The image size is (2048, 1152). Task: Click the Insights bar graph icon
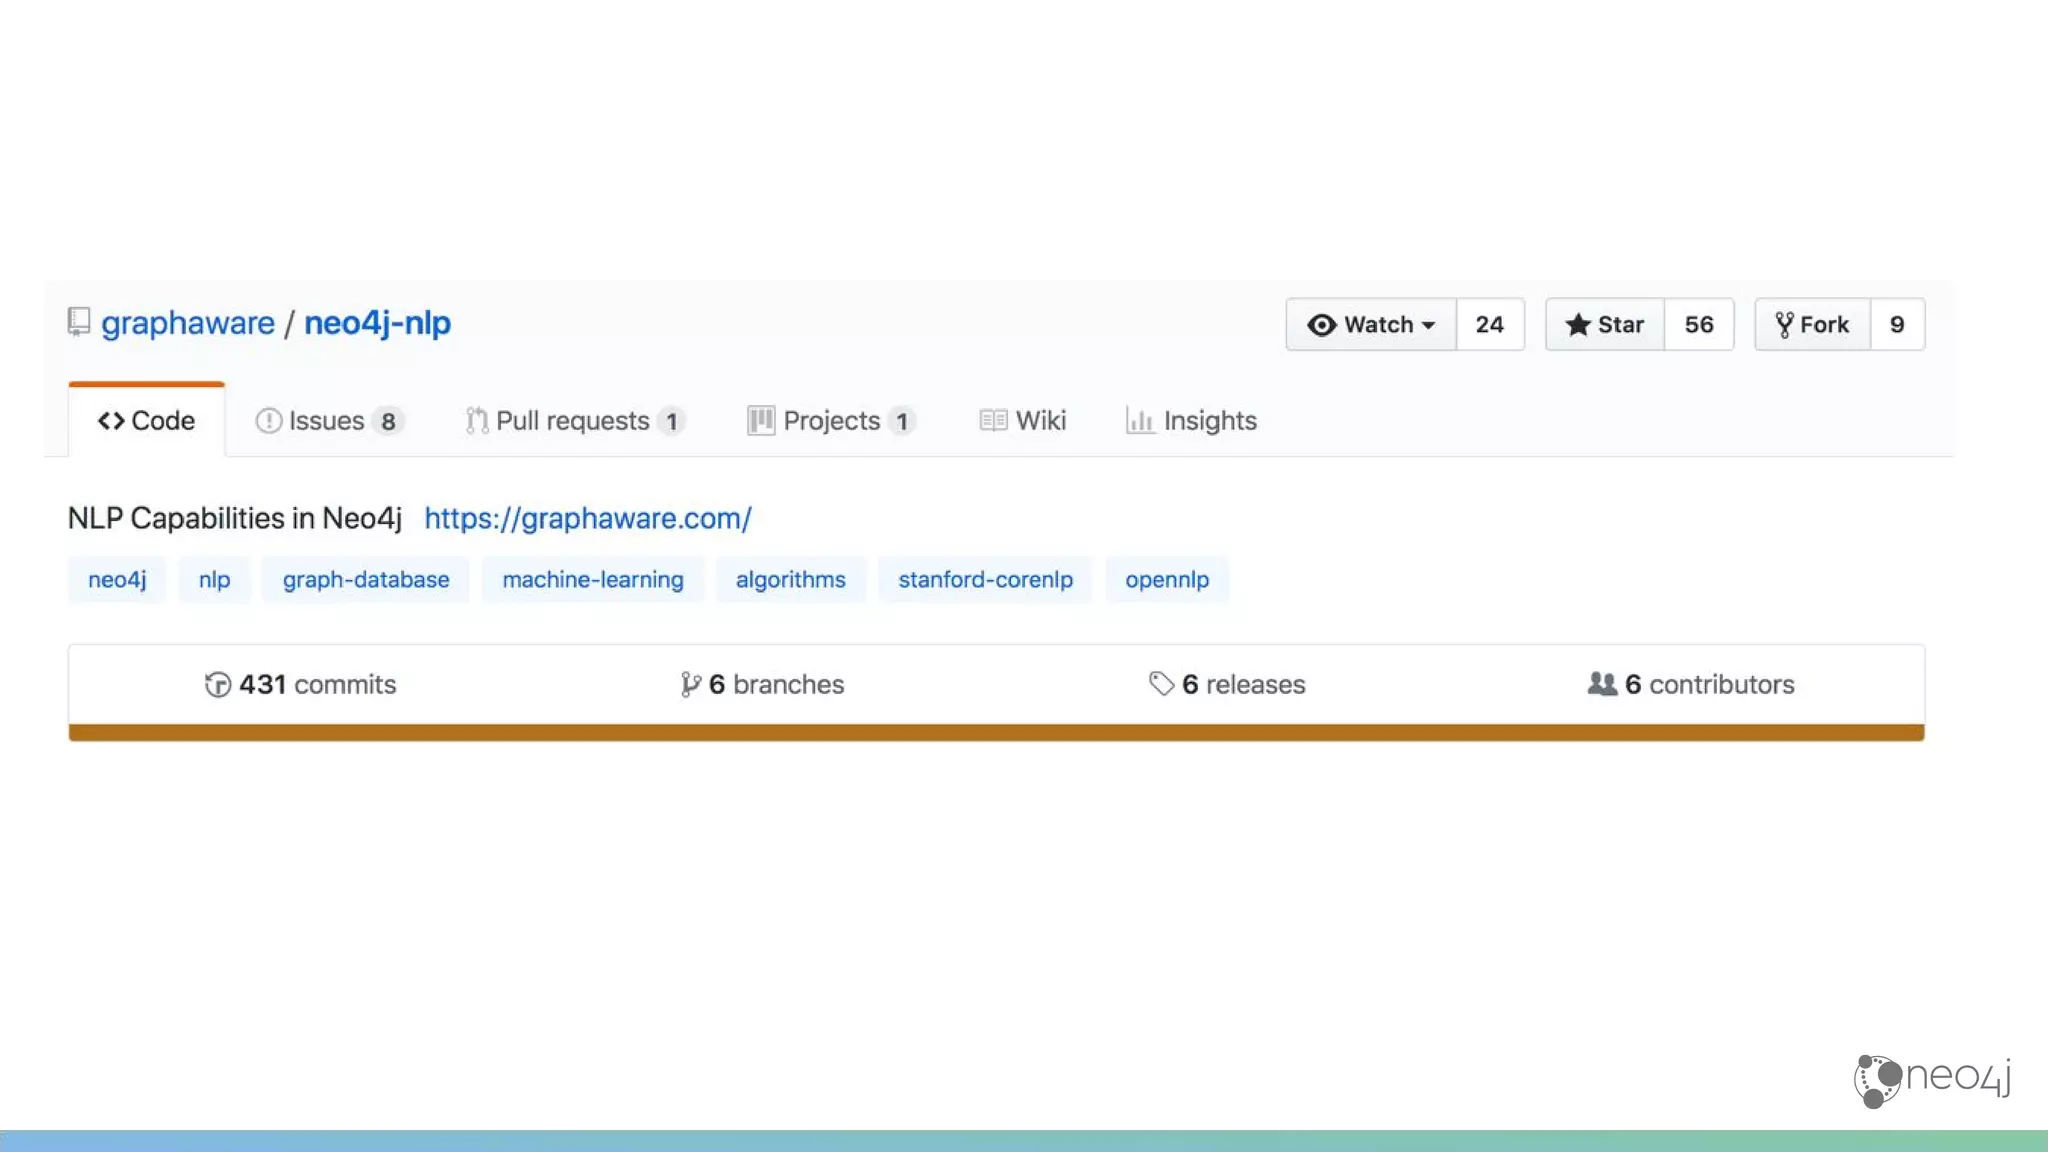1139,421
